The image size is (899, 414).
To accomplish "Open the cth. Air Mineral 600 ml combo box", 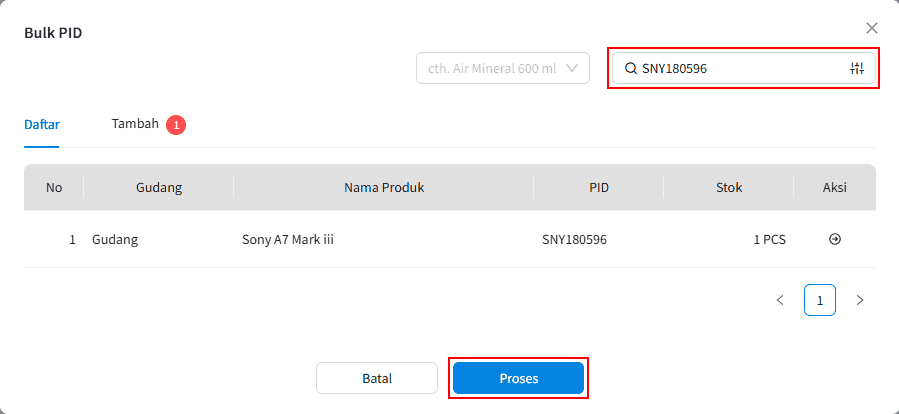I will coord(503,68).
